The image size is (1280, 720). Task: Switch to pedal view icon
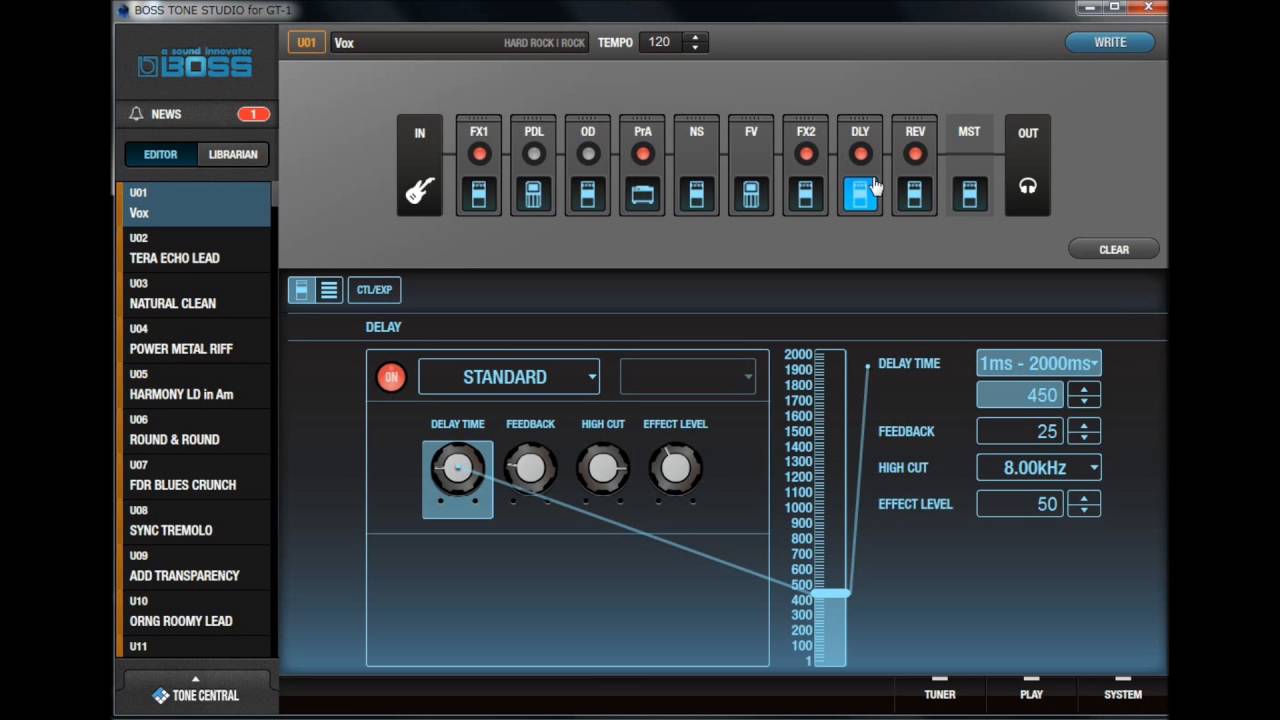pos(301,290)
